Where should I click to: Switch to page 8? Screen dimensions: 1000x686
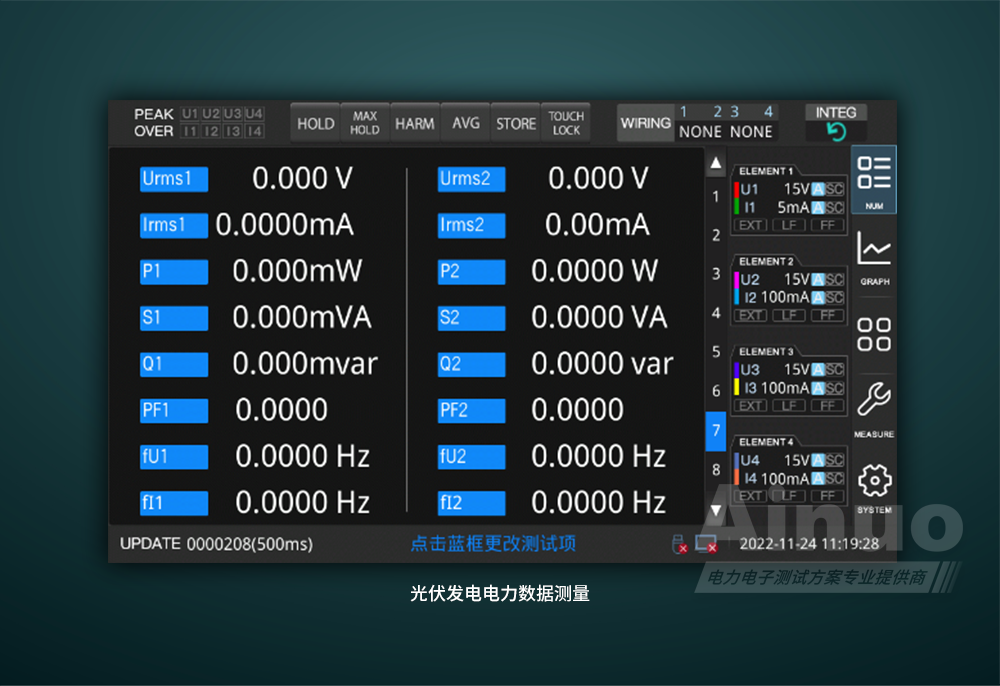tap(716, 469)
